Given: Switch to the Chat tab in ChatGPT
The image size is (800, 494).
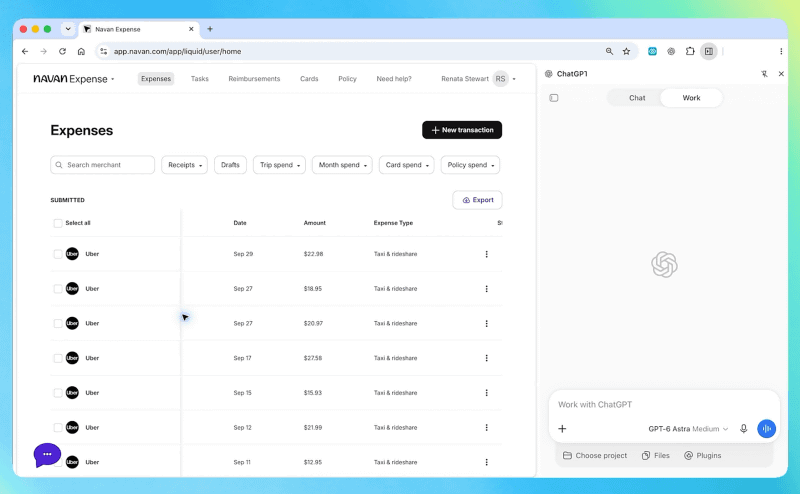Looking at the screenshot, I should pos(637,98).
